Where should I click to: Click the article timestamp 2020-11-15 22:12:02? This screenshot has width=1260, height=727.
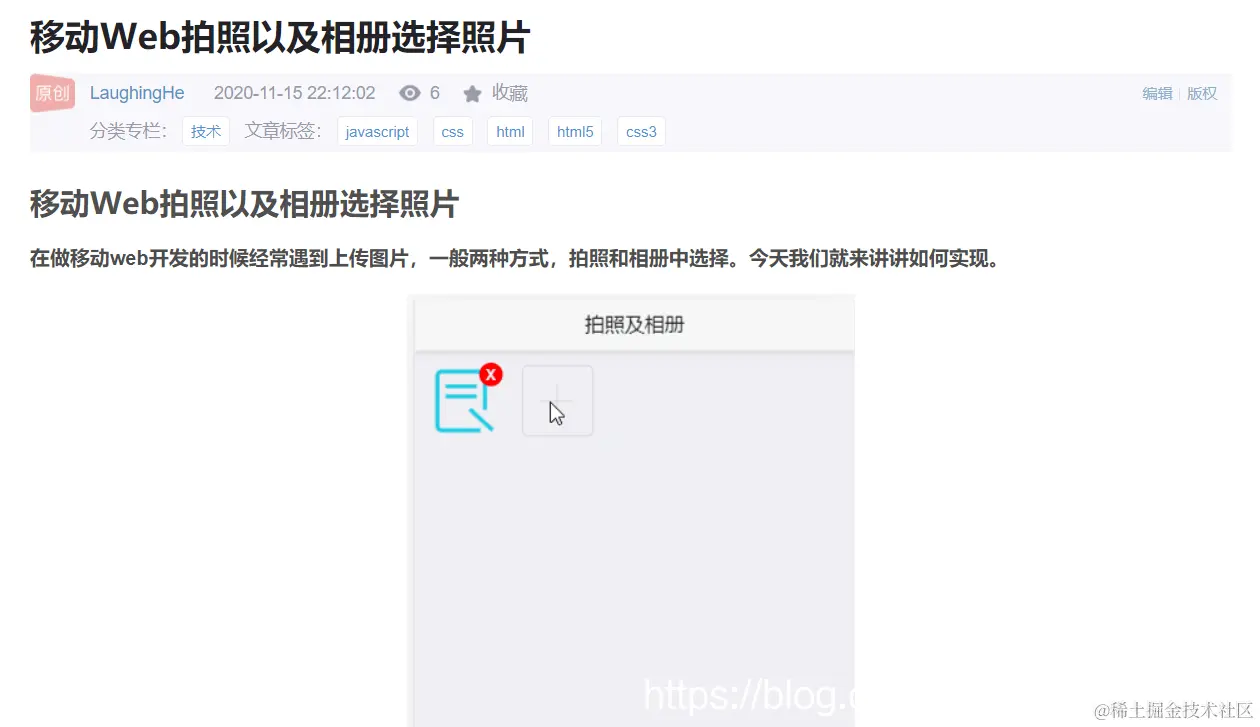295,93
